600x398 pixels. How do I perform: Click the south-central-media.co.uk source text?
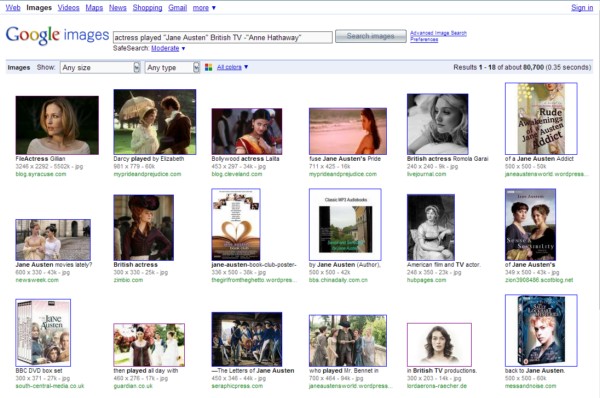[x=50, y=386]
